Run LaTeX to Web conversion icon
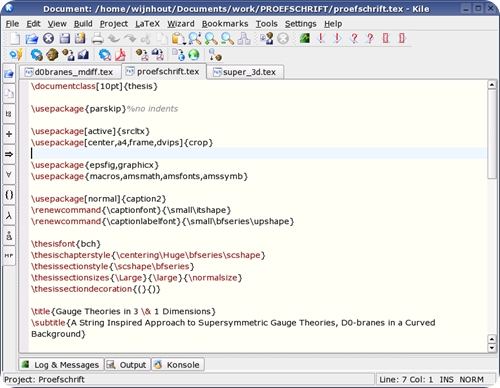500x388 pixels. click(x=178, y=55)
